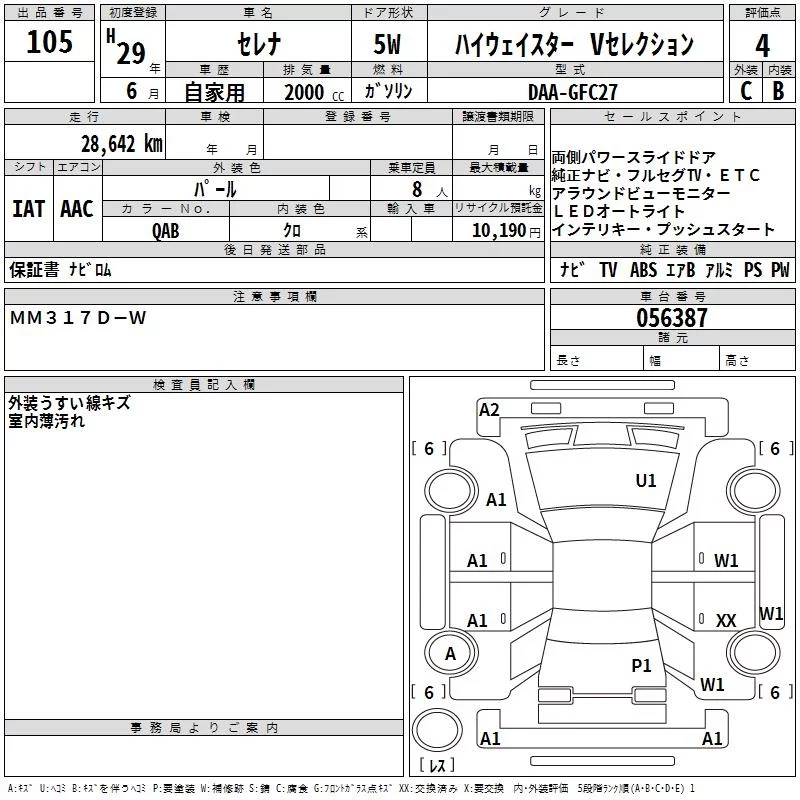800x800 pixels.
Task: Select the exterior color パール
Action: tap(215, 189)
